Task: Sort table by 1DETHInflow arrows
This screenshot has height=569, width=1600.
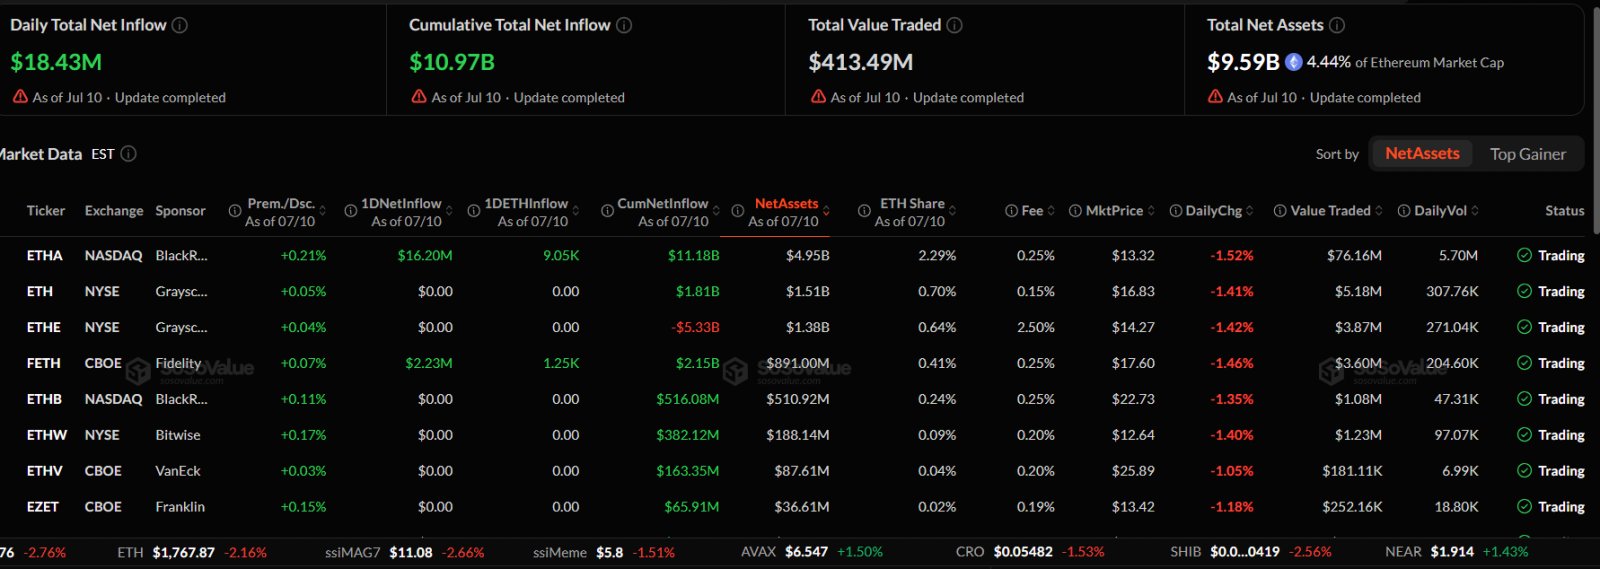Action: point(575,211)
